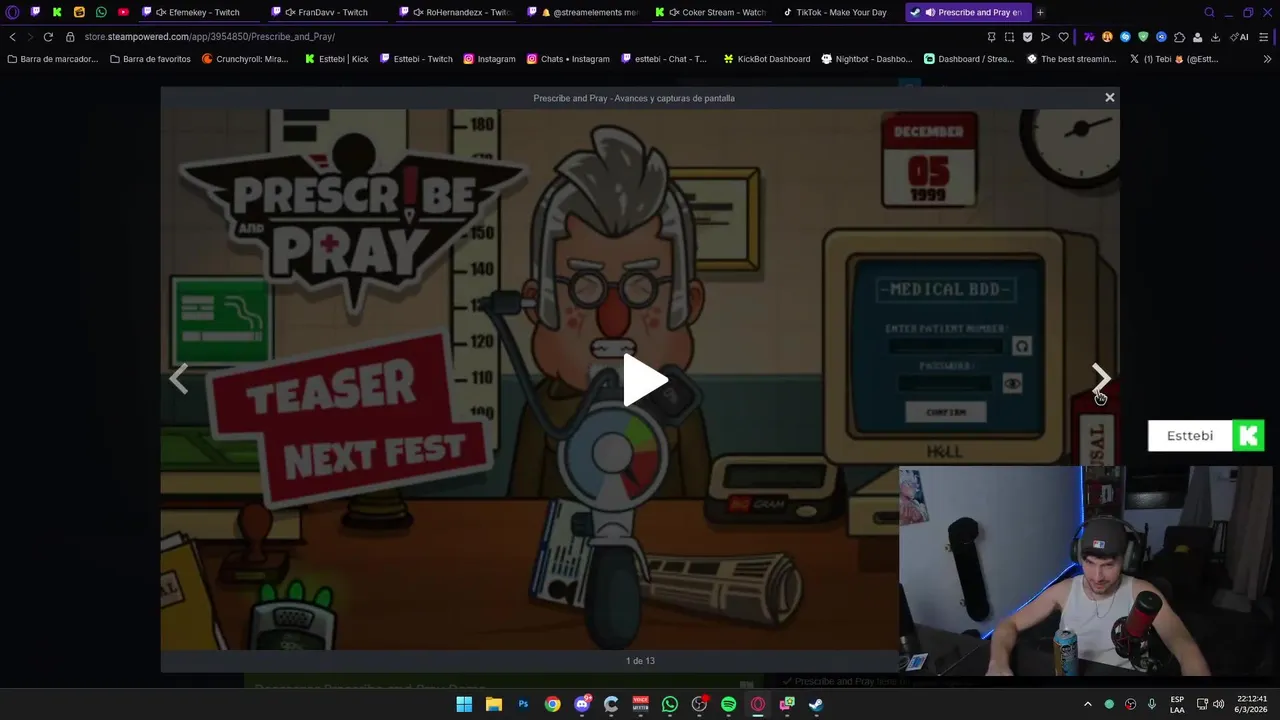The image size is (1280, 720).
Task: Add page to bookmarks heart icon
Action: pyautogui.click(x=1063, y=37)
